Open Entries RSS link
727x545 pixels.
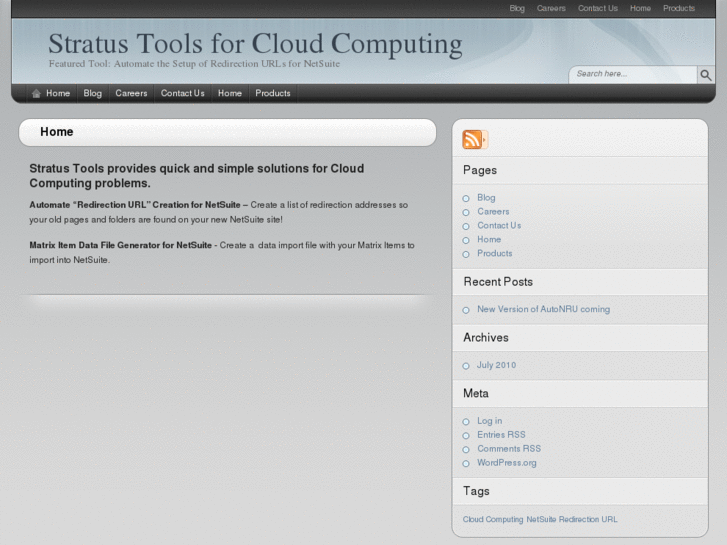coord(501,435)
